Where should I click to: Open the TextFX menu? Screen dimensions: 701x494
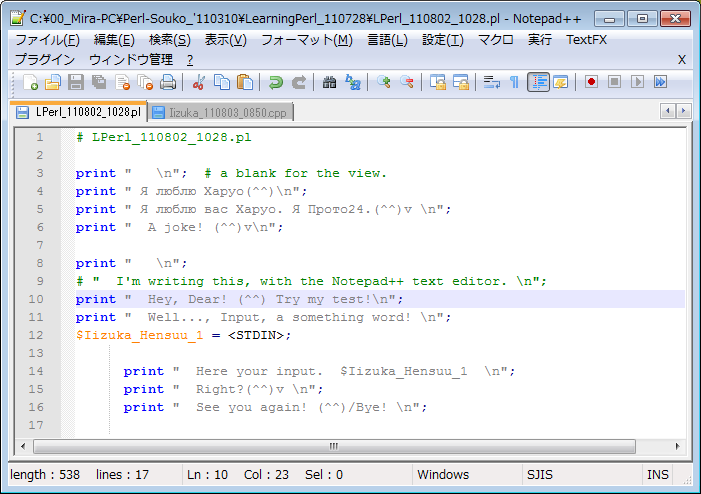(x=587, y=40)
